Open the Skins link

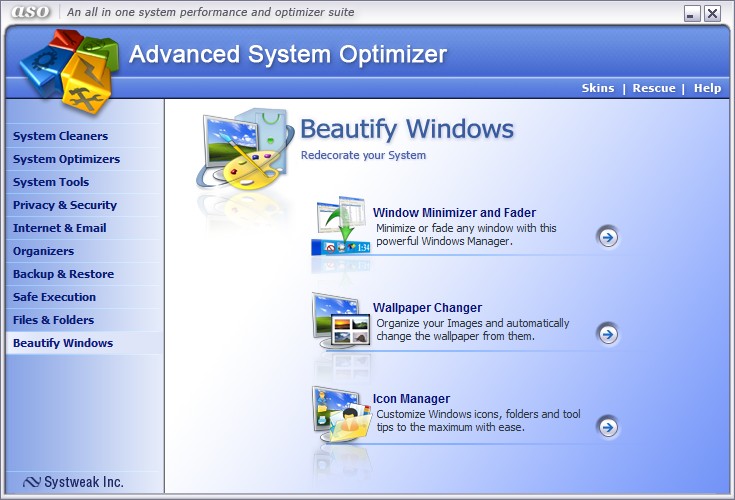(x=598, y=88)
